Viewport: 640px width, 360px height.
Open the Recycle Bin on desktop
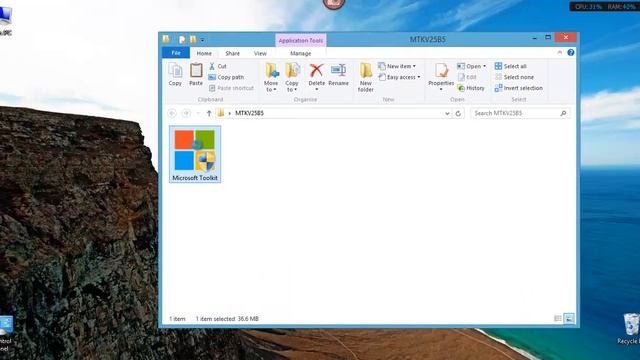tap(630, 329)
